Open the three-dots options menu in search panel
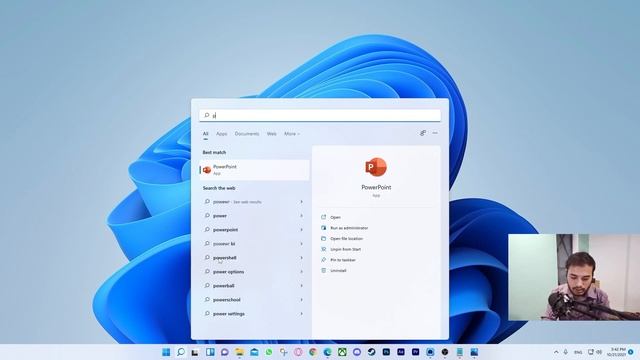Viewport: 640px width, 360px height. [435, 133]
